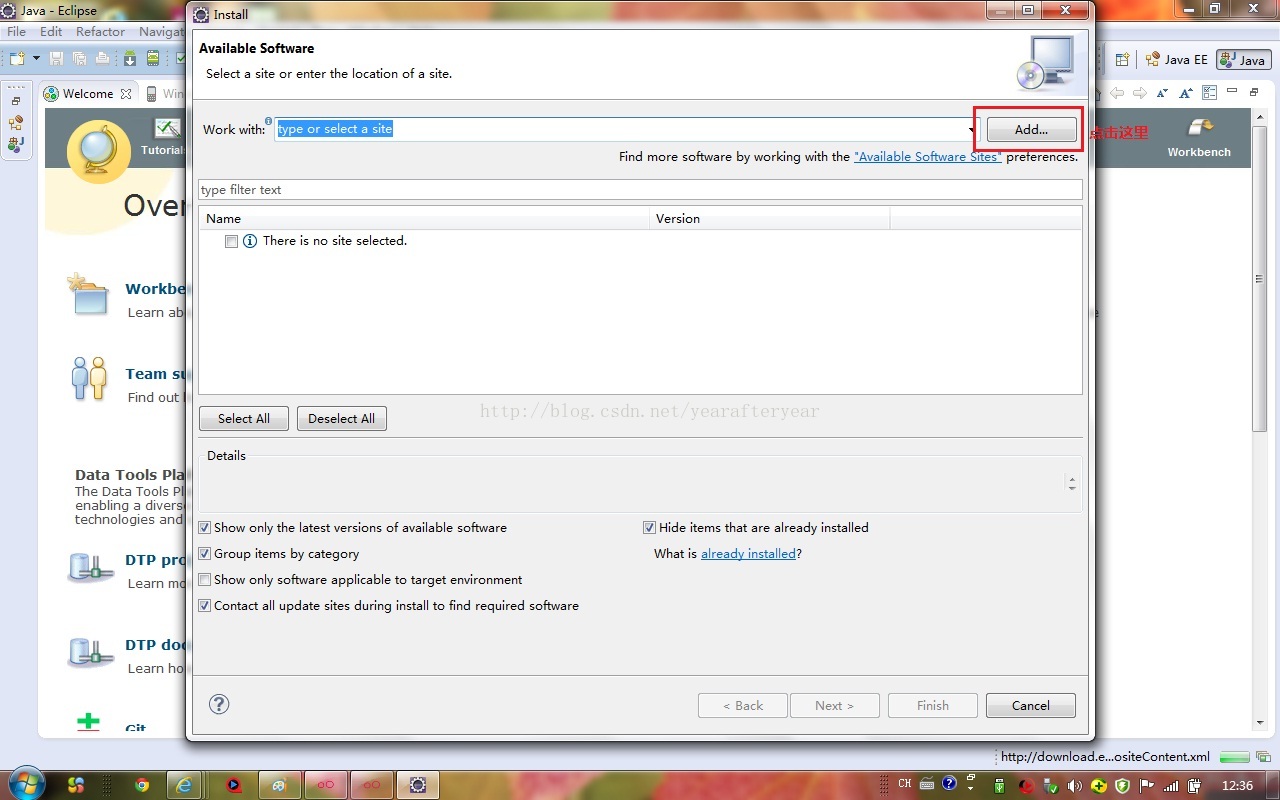1280x800 pixels.
Task: Open the Windows Start button
Action: point(25,784)
